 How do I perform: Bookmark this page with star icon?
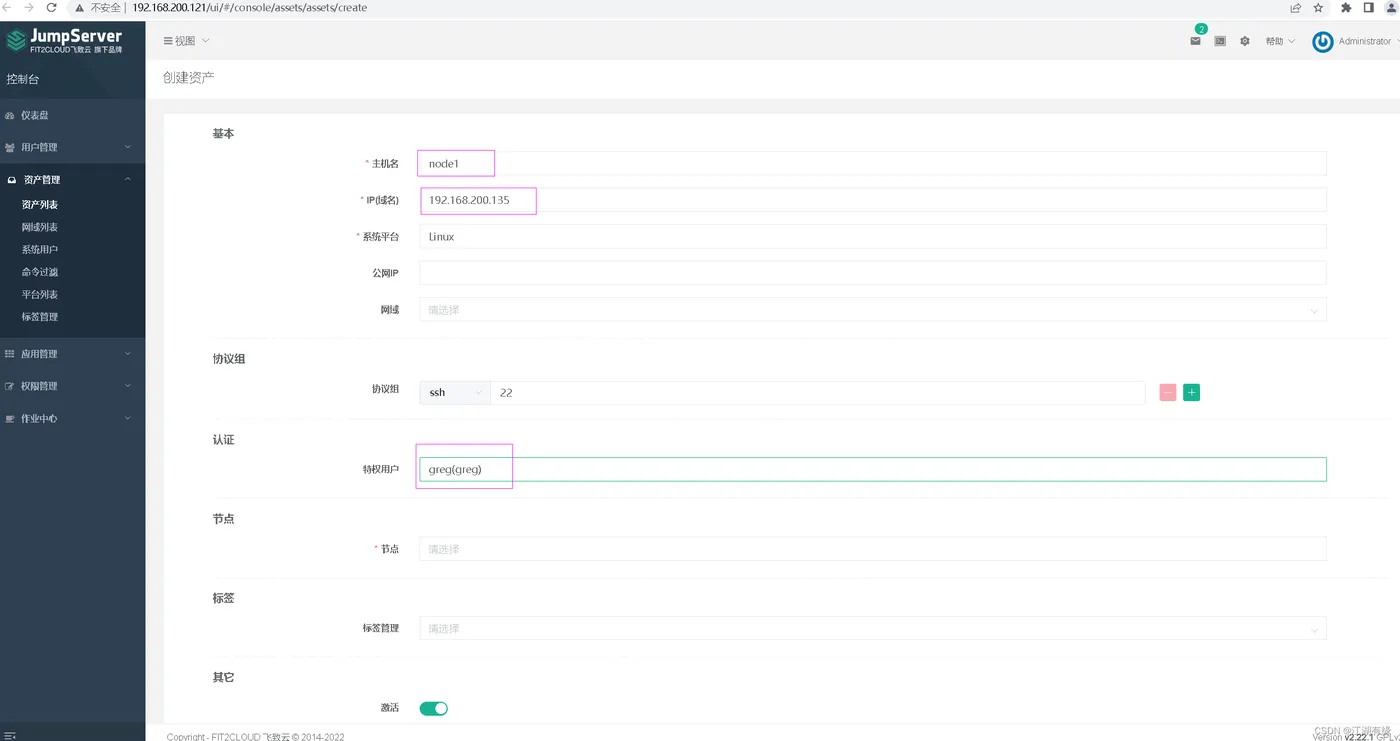click(1318, 7)
